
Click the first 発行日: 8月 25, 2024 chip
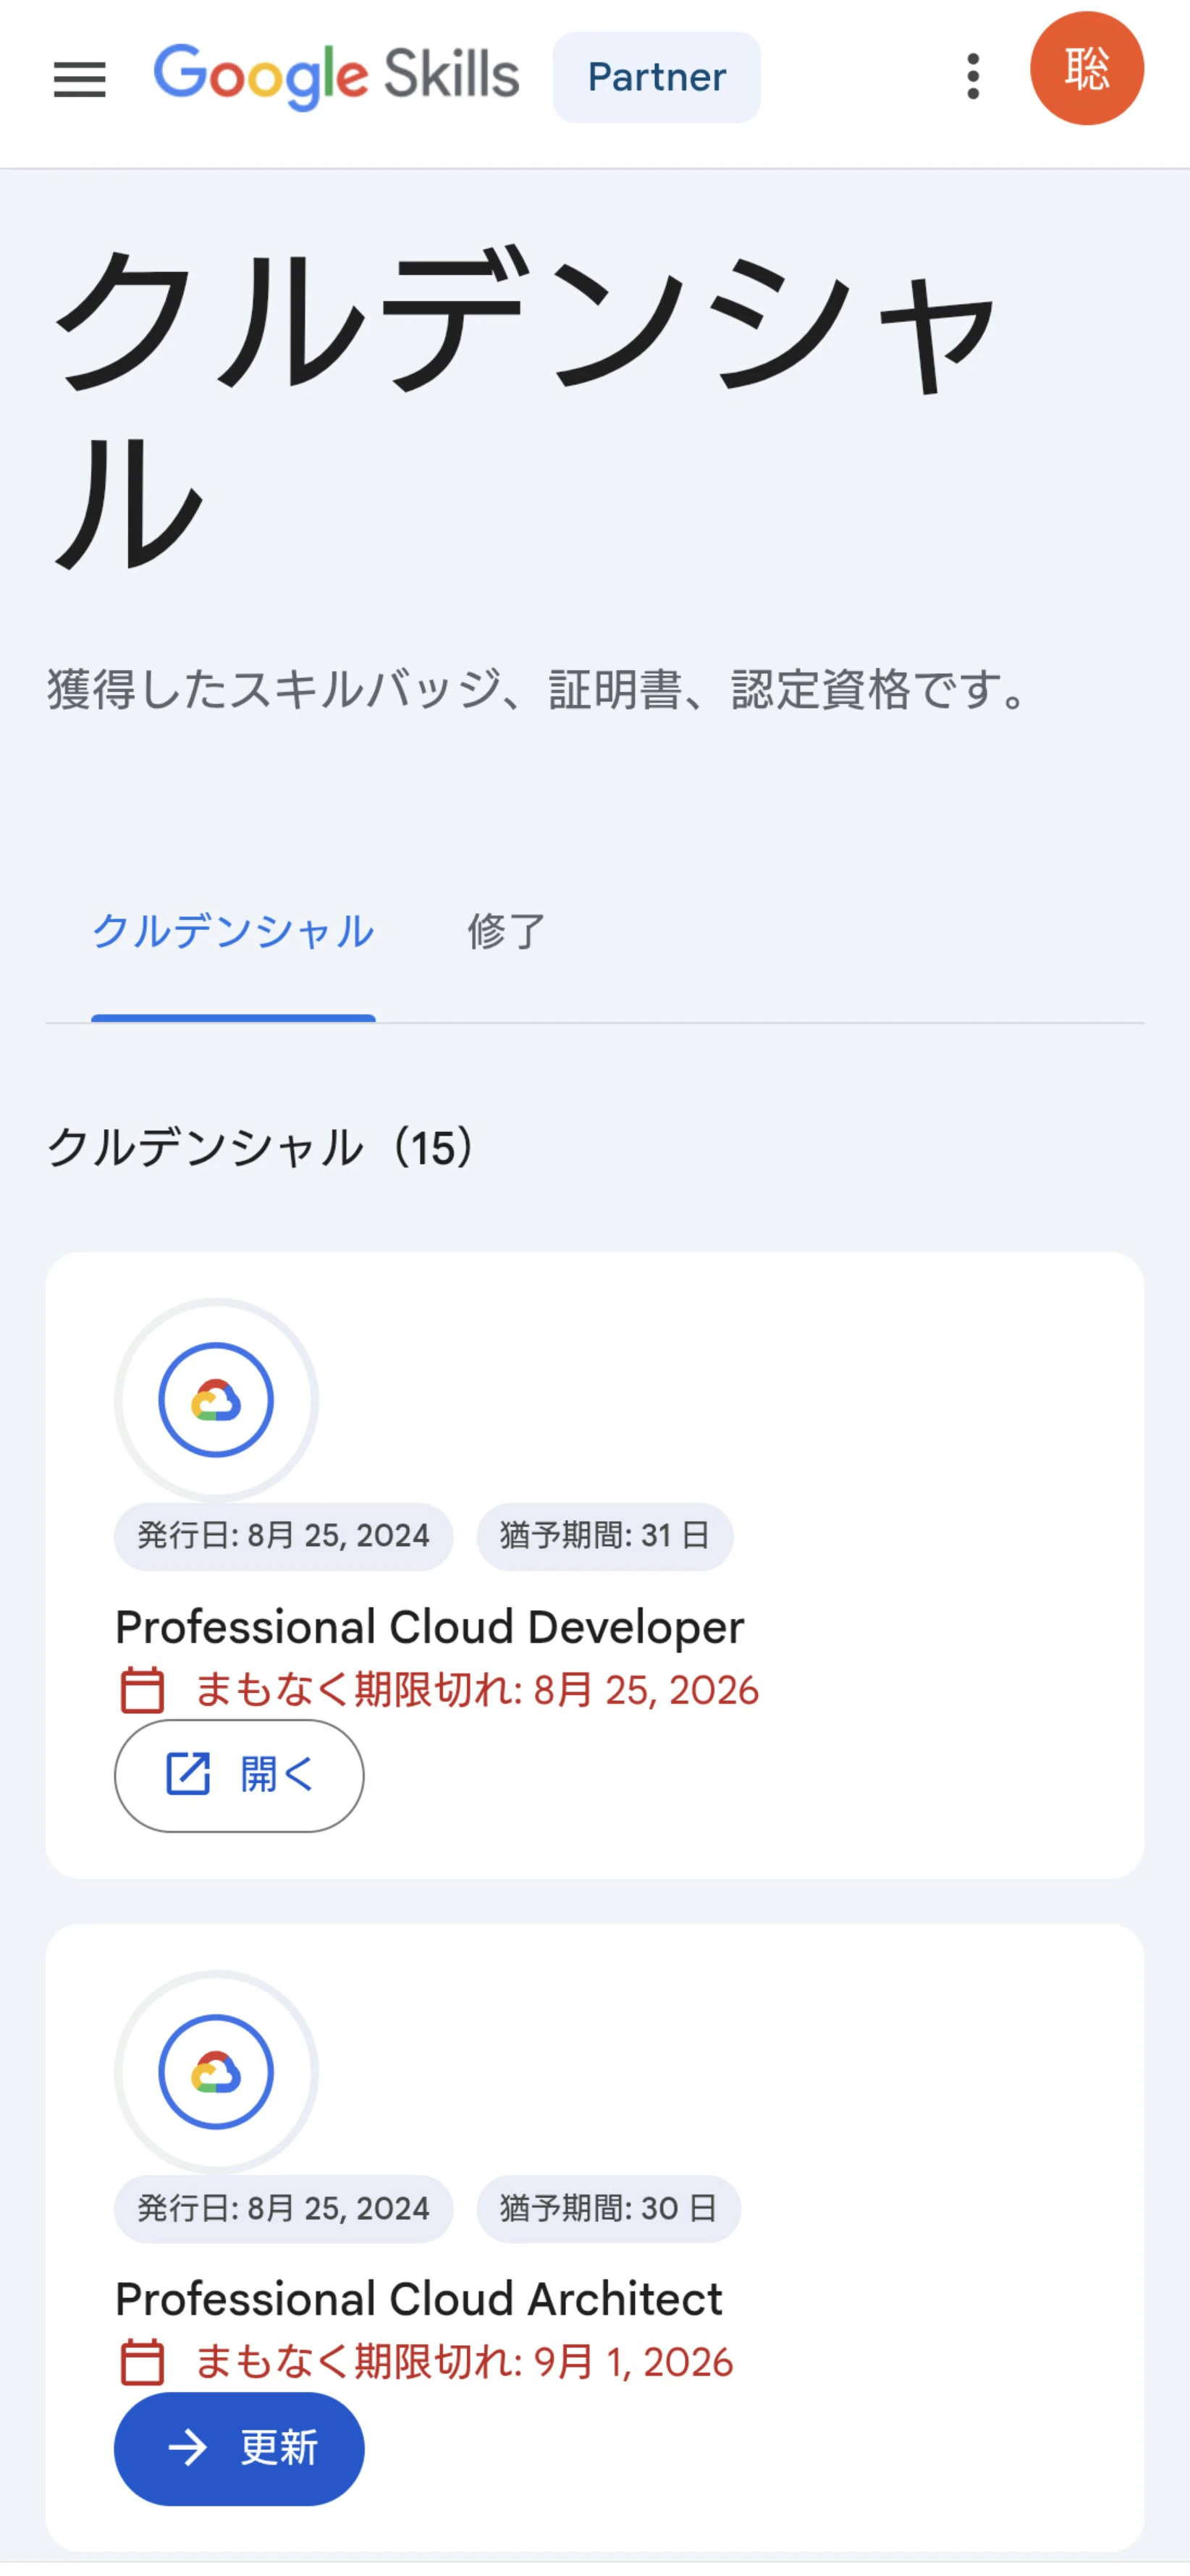click(284, 1536)
